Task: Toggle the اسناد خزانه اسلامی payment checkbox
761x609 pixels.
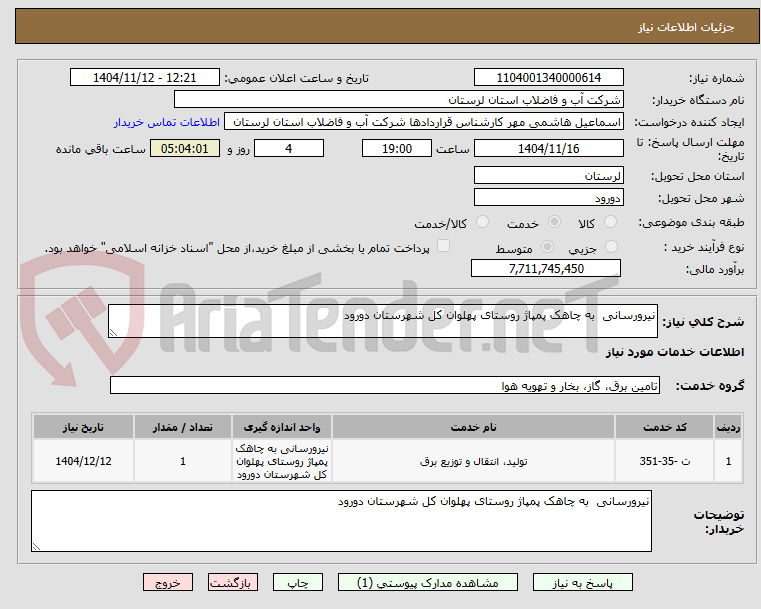Action: point(443,246)
